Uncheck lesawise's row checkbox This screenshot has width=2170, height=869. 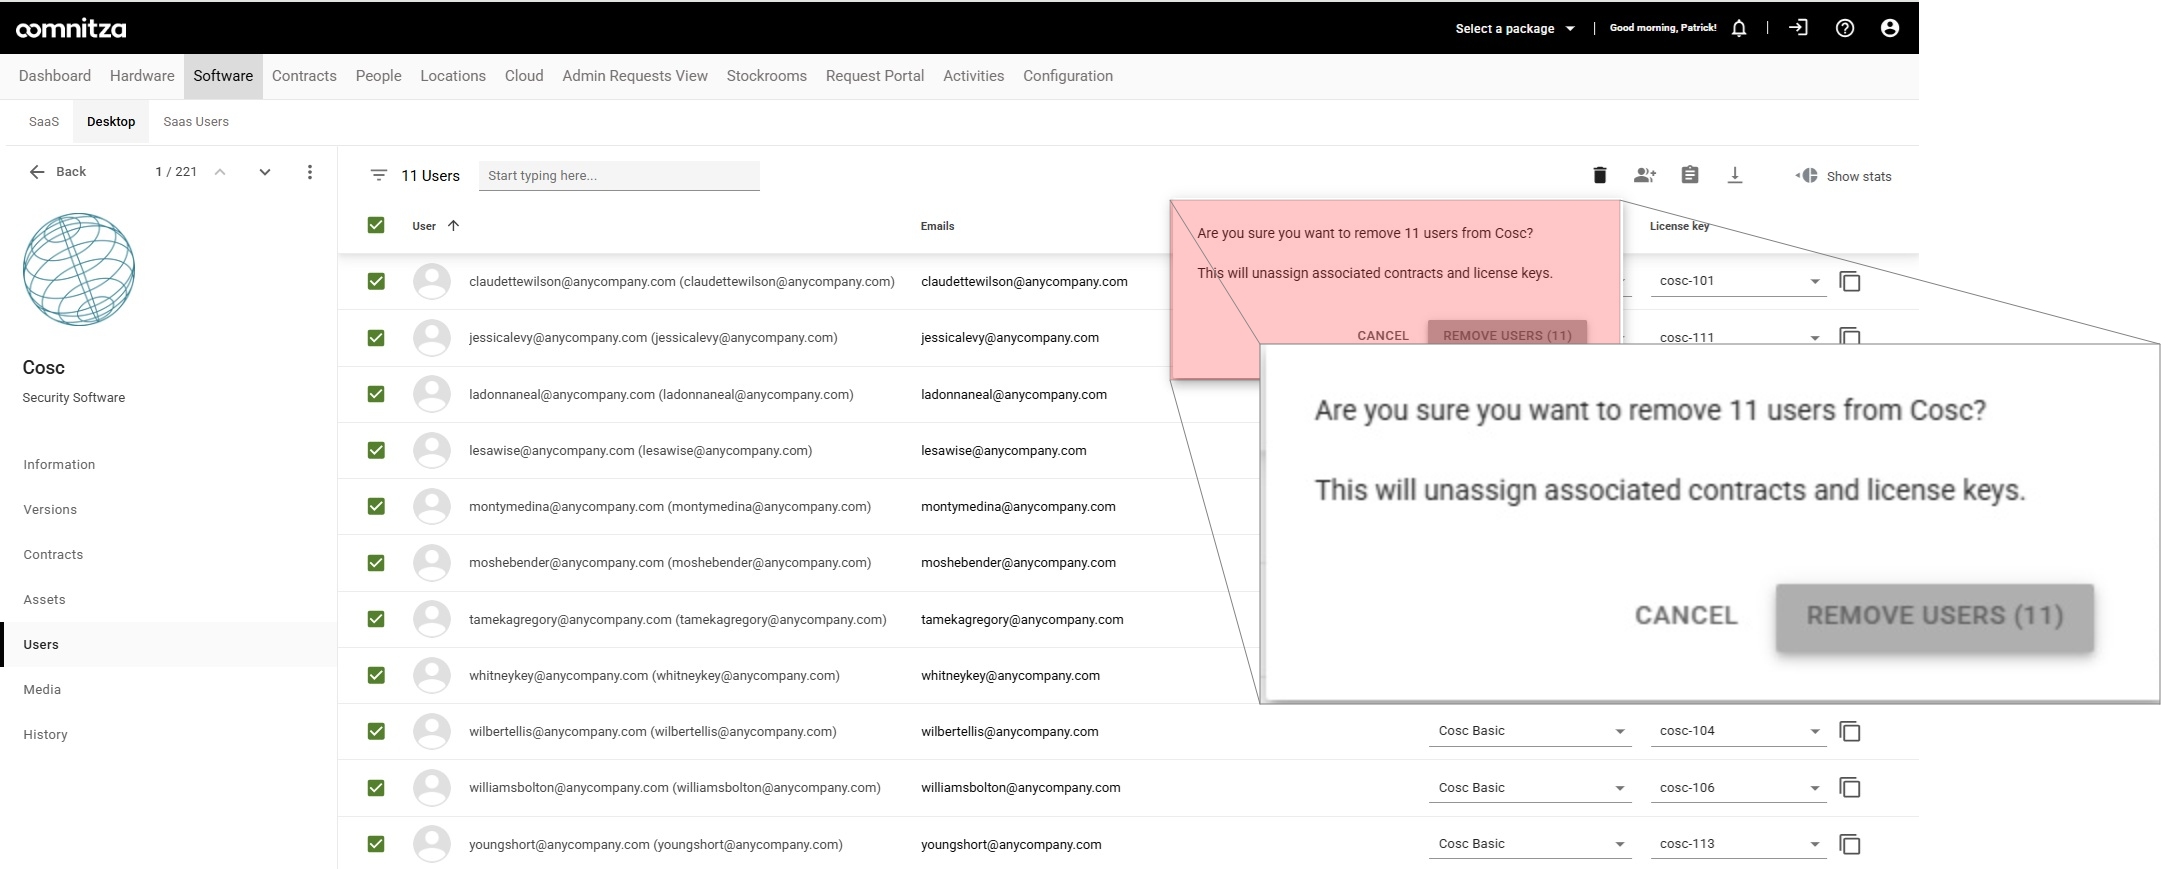tap(376, 450)
